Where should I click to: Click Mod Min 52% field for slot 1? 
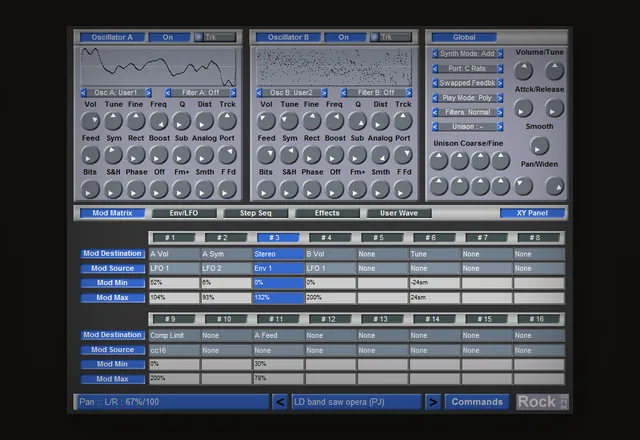pyautogui.click(x=174, y=283)
